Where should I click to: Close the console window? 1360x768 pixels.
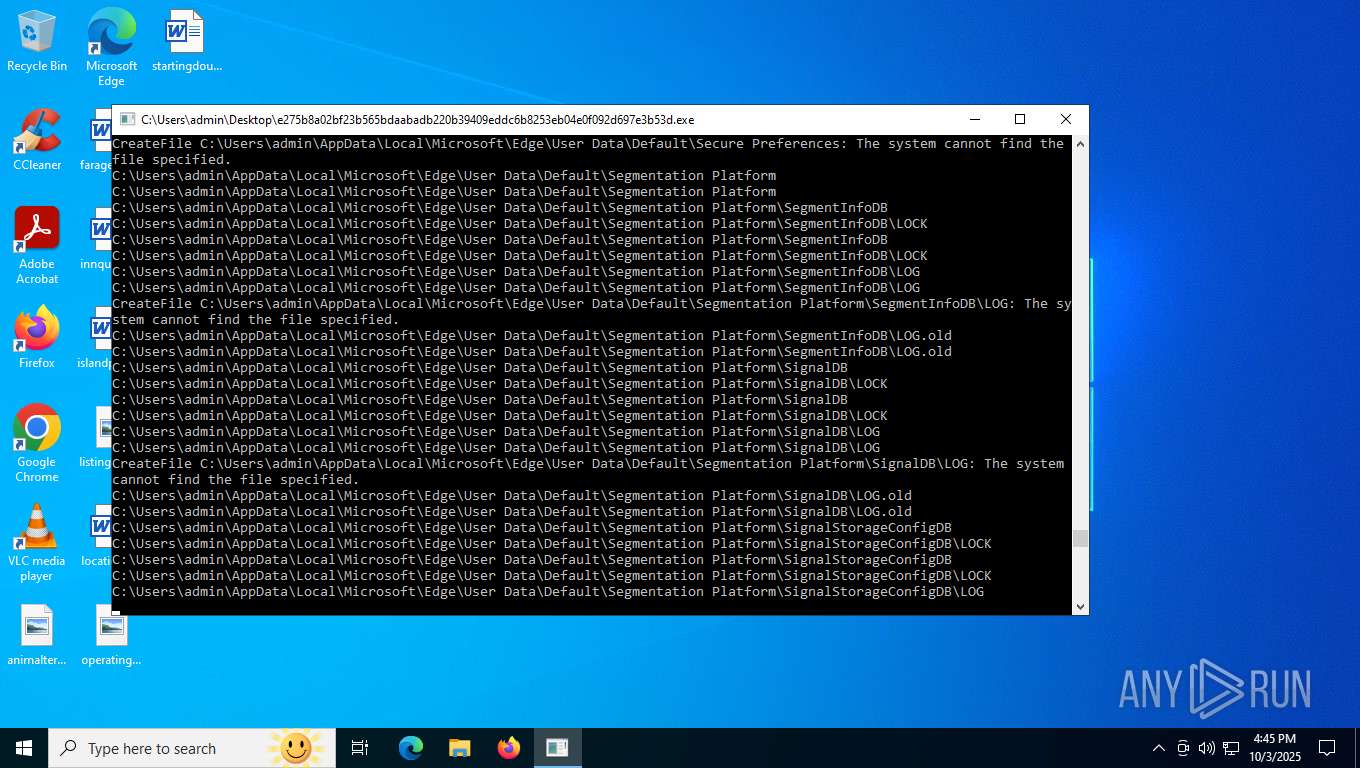[1066, 119]
